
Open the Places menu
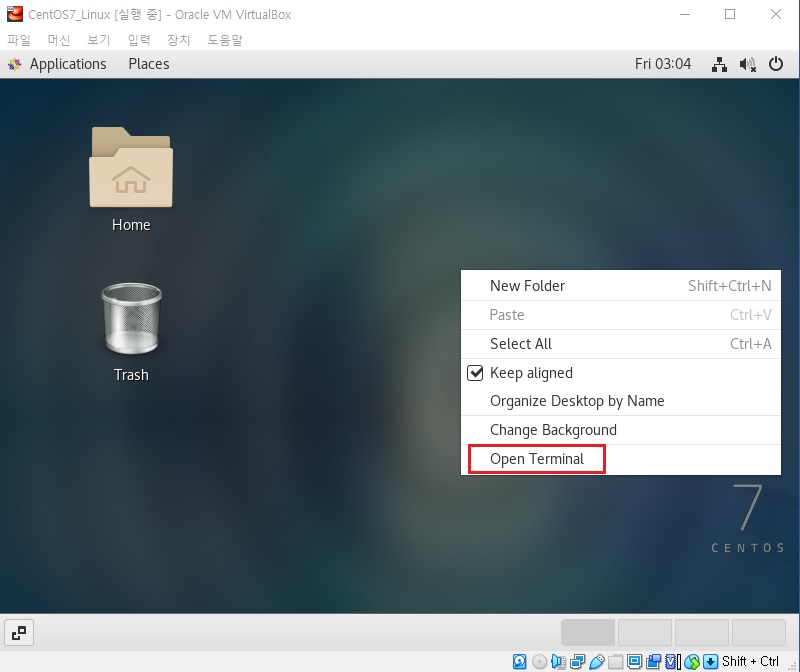click(149, 64)
